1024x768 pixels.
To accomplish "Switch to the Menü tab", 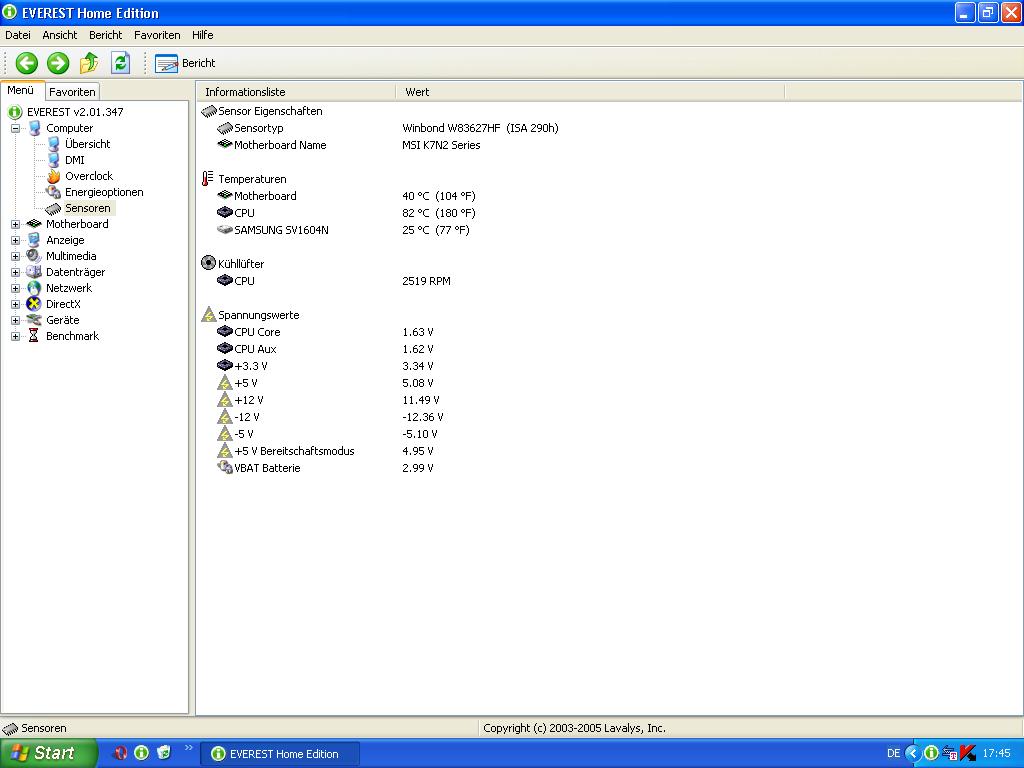I will (x=21, y=90).
